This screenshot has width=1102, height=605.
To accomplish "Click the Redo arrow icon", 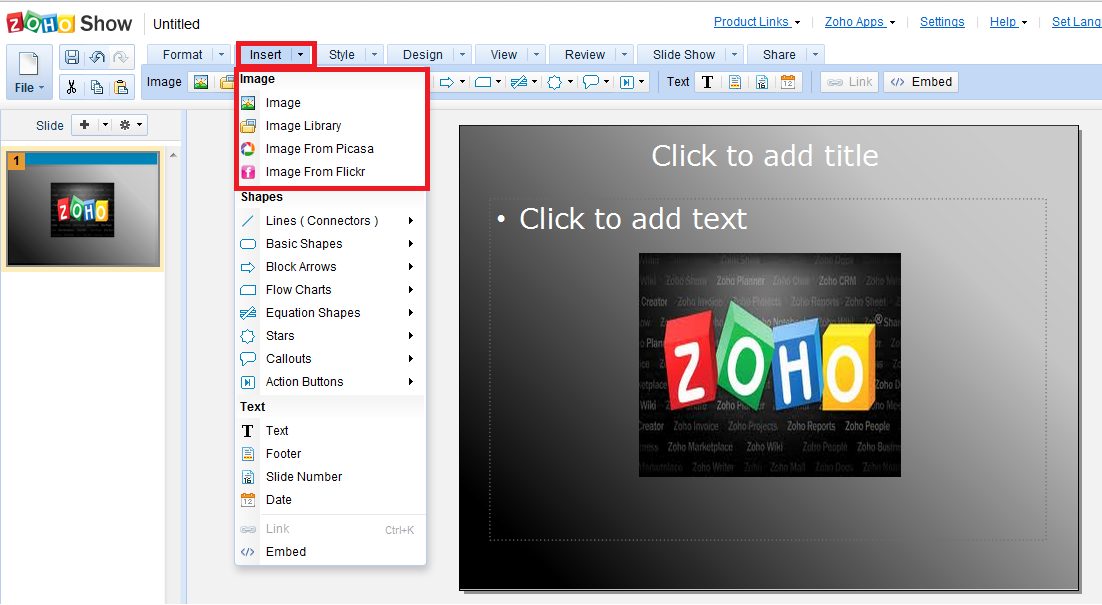I will pos(120,57).
